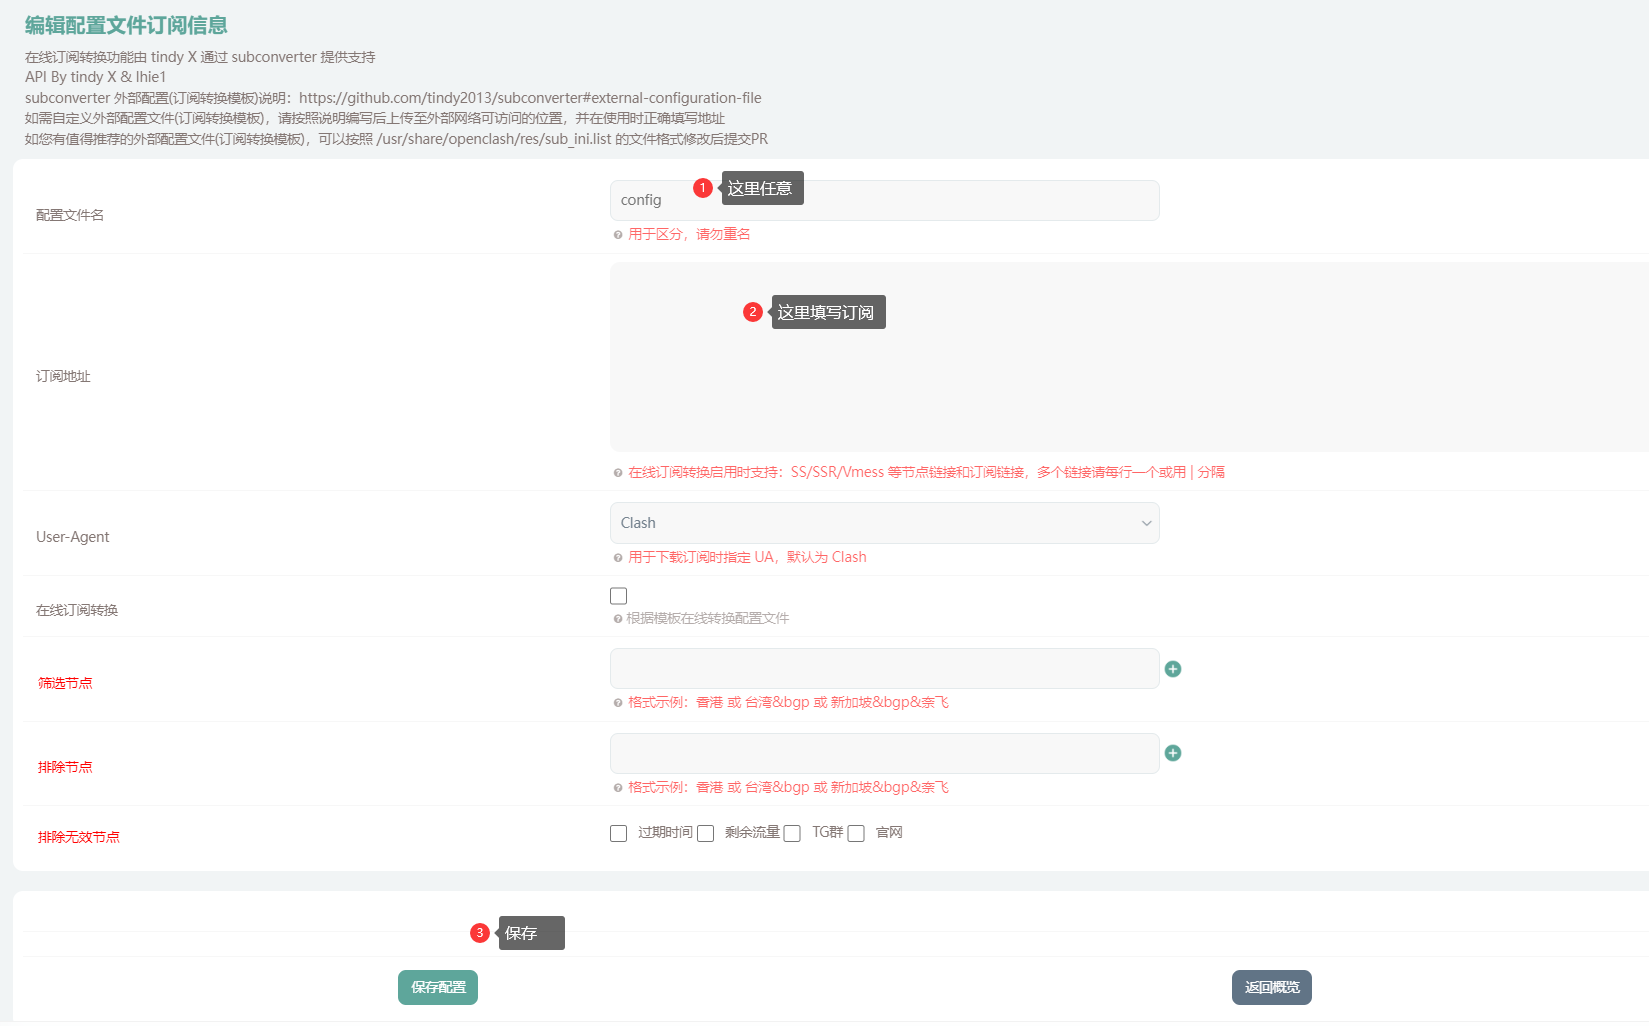This screenshot has width=1649, height=1026.
Task: Click the 筛选节点 keyword input field
Action: [884, 669]
